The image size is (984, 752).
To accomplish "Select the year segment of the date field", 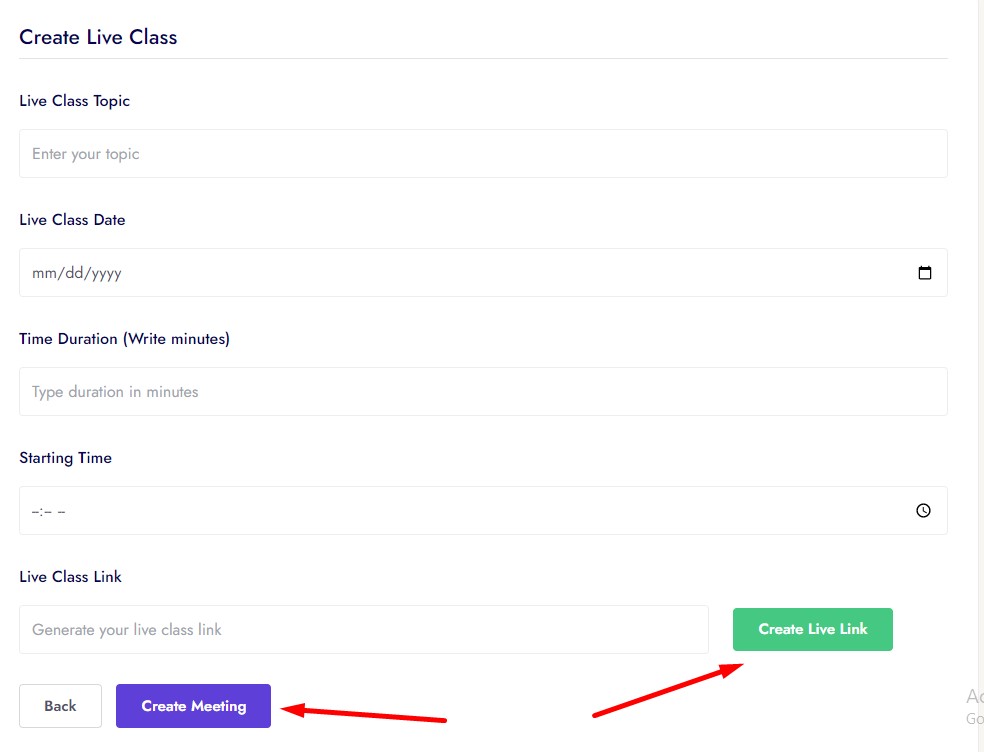I will [x=105, y=273].
